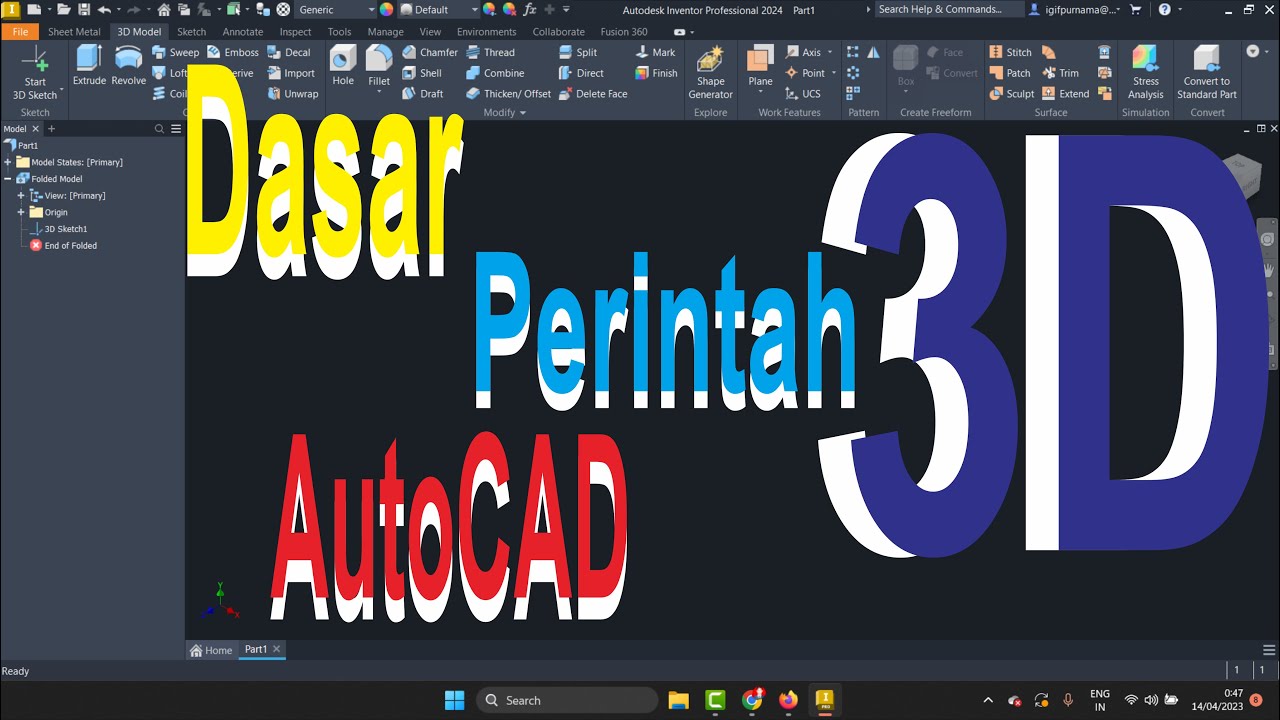Image resolution: width=1280 pixels, height=720 pixels.
Task: Expand the View: [Primary] node
Action: click(21, 195)
